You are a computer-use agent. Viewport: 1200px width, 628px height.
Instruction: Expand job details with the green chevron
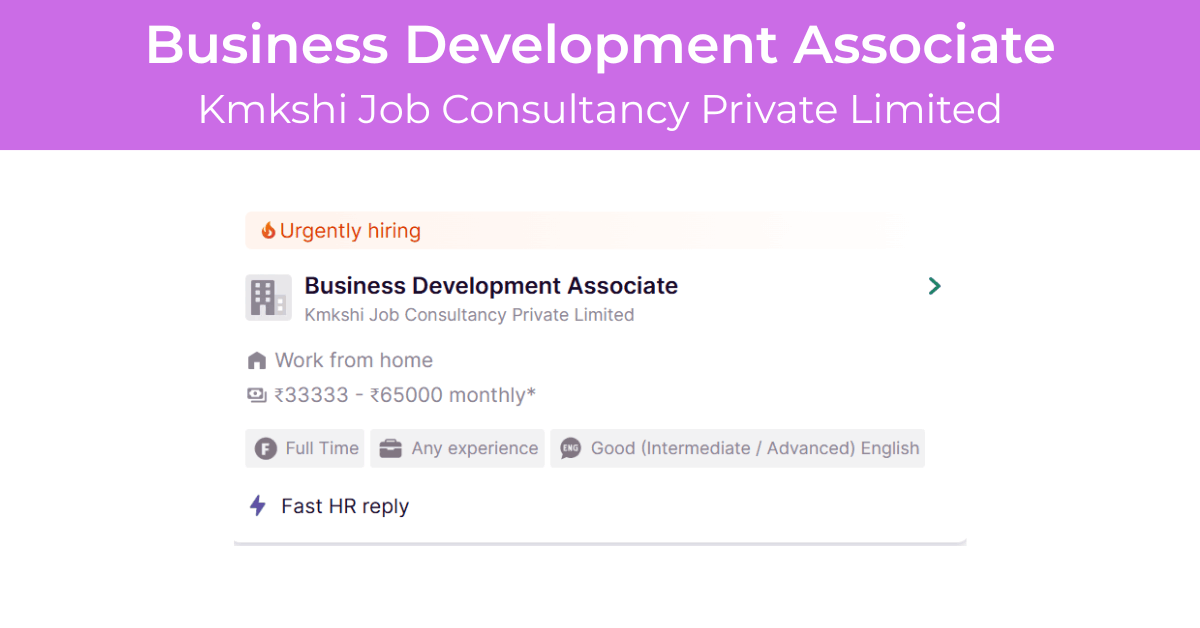[x=934, y=286]
